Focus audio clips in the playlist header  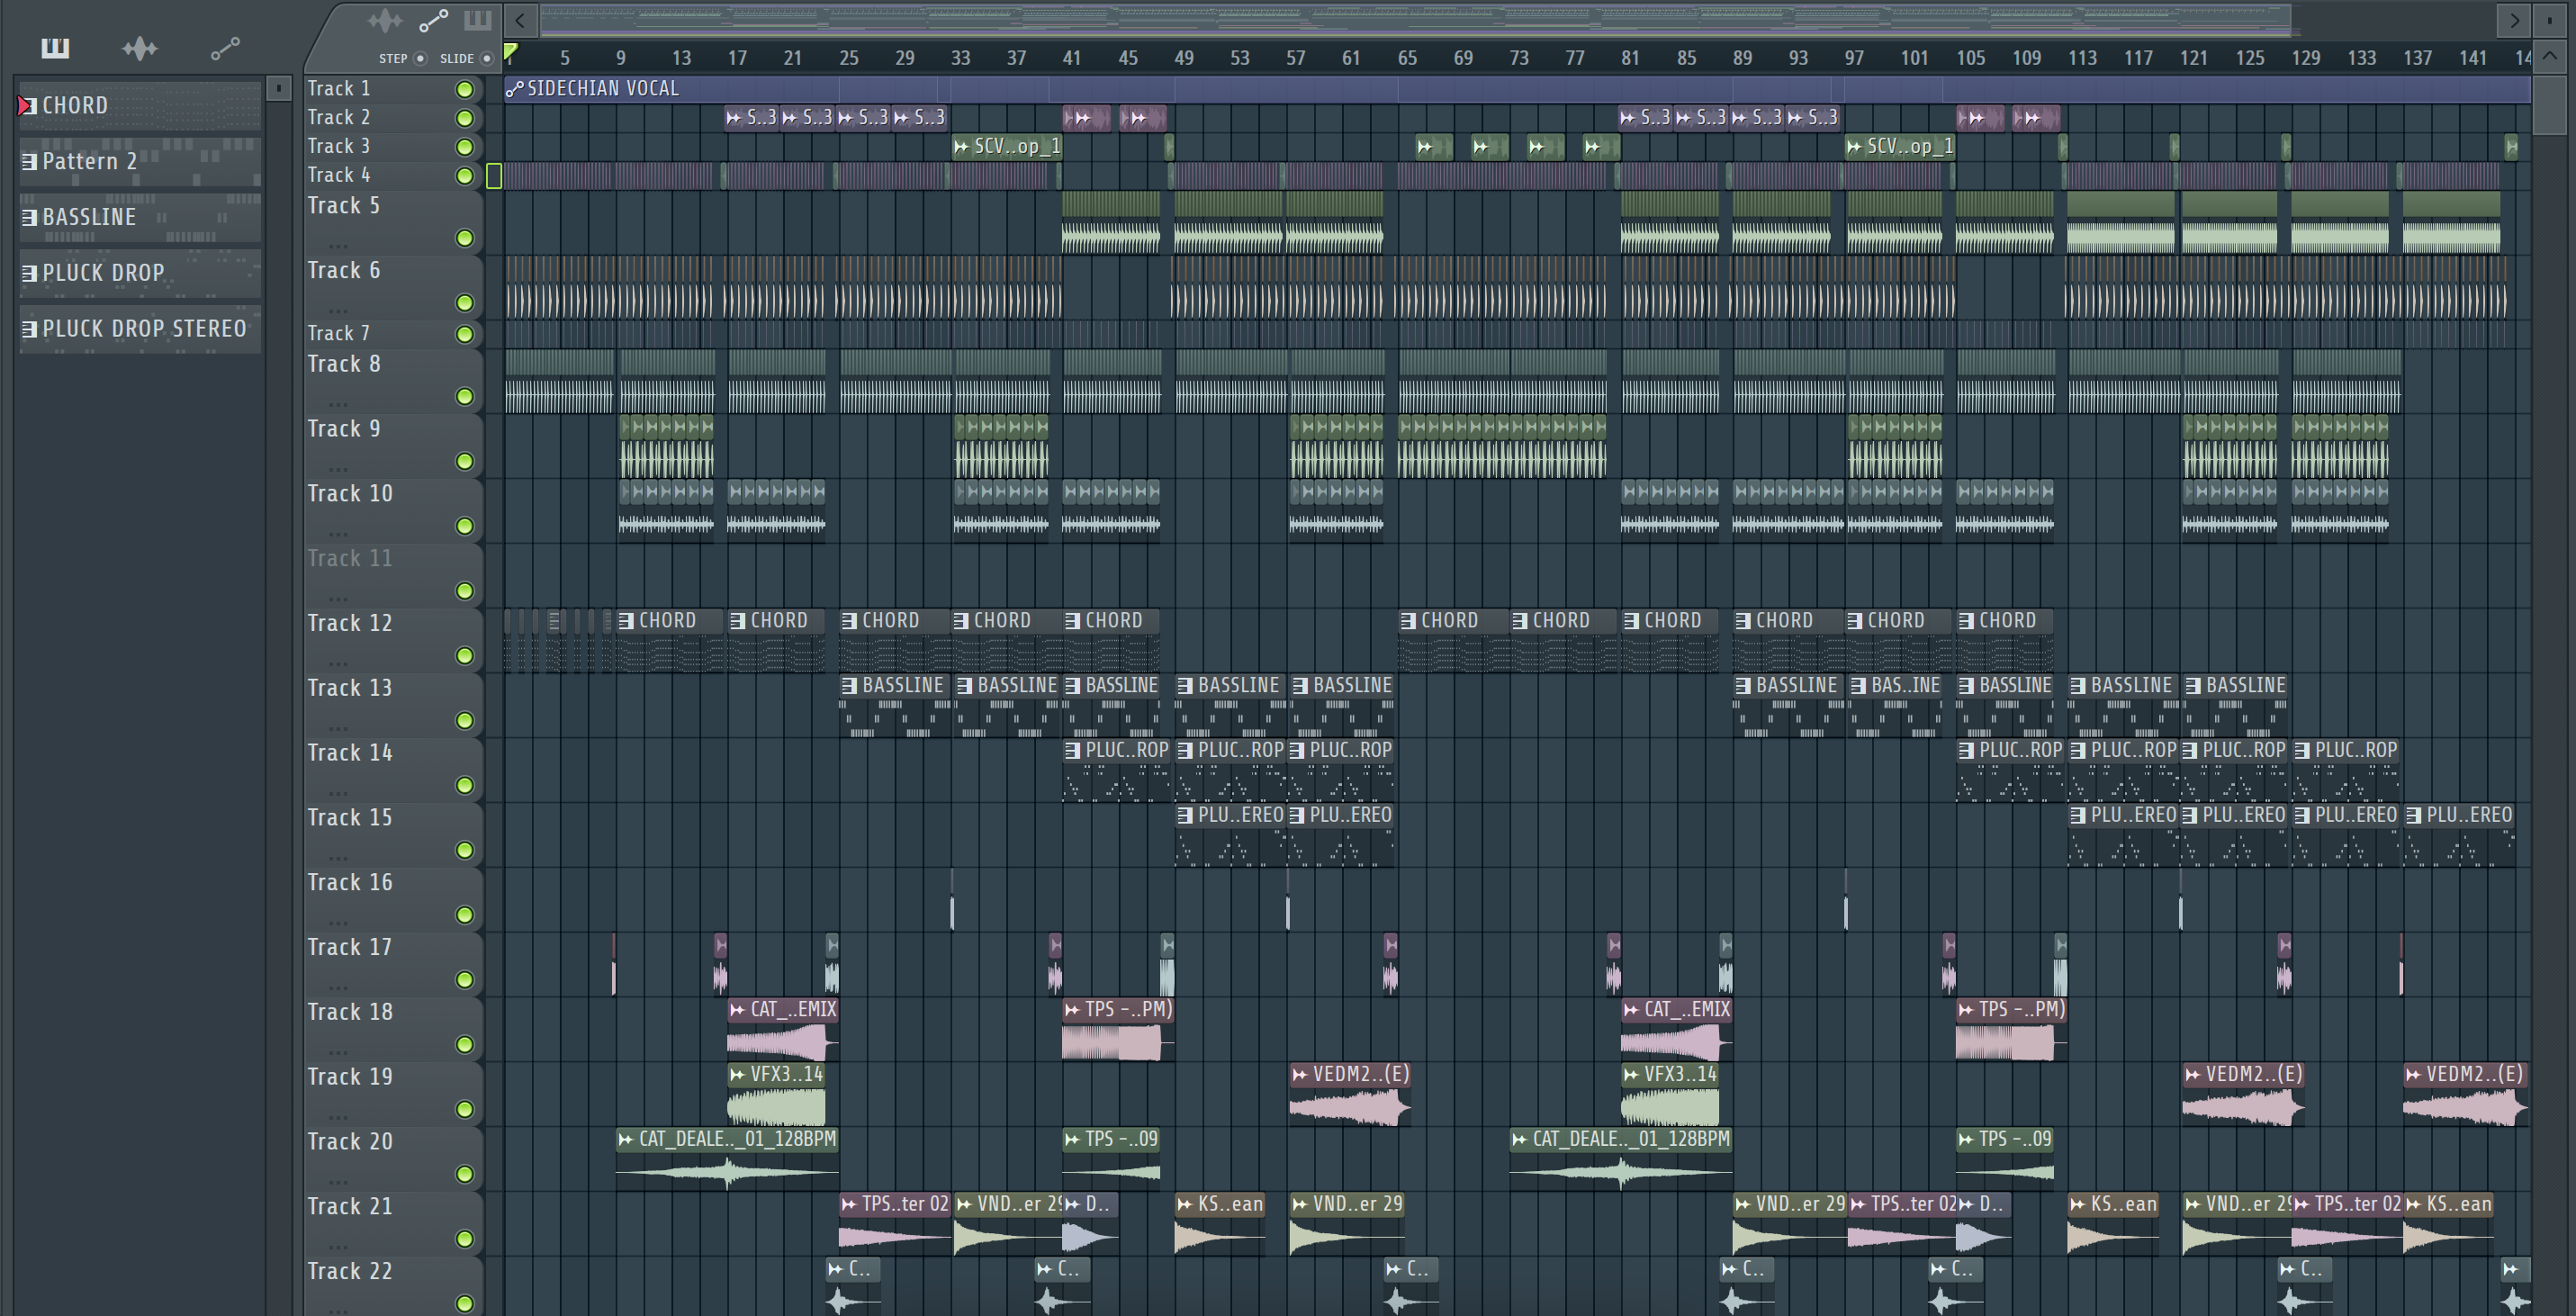(385, 20)
